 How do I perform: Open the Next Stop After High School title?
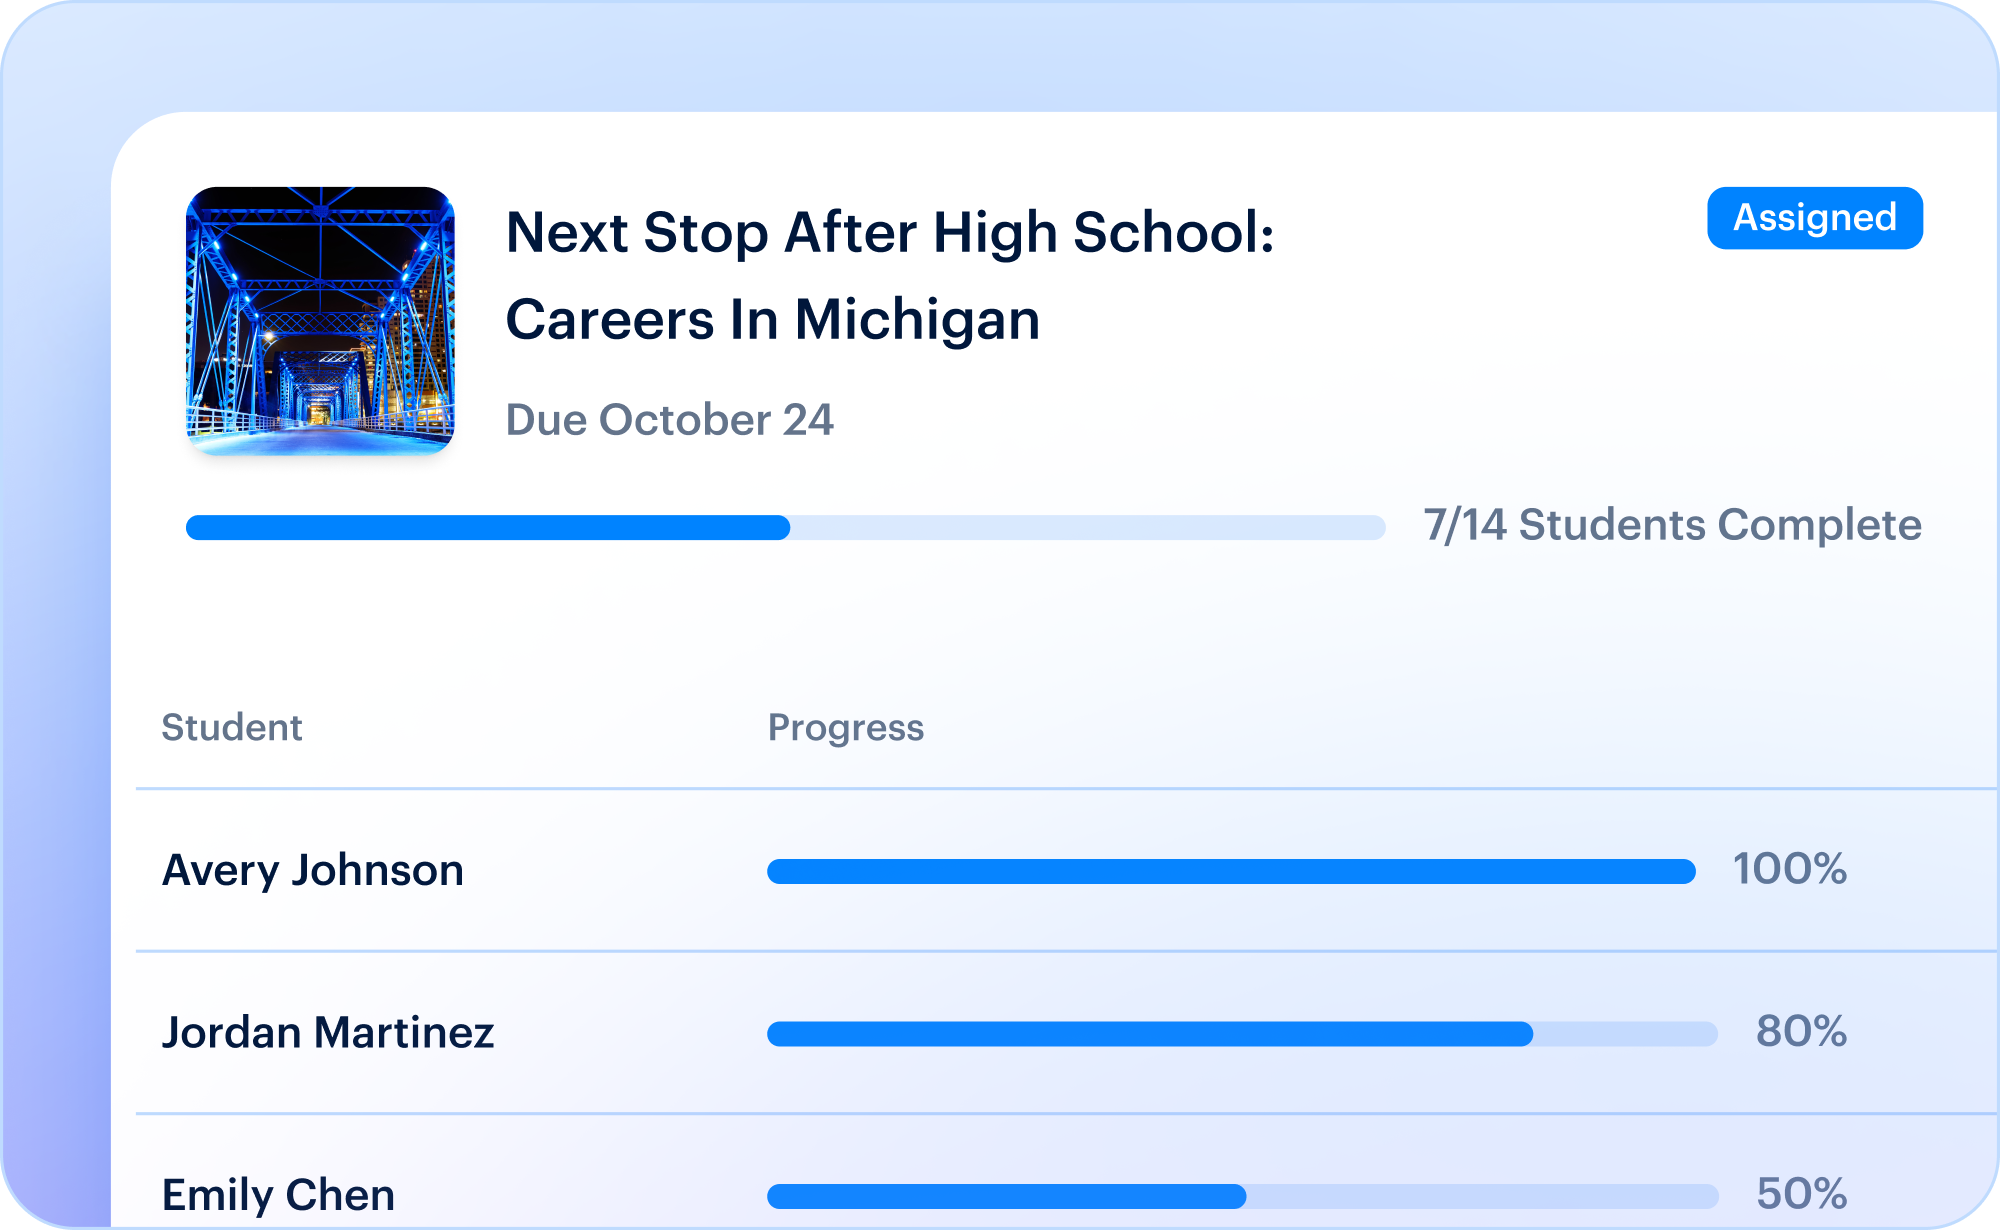(890, 275)
